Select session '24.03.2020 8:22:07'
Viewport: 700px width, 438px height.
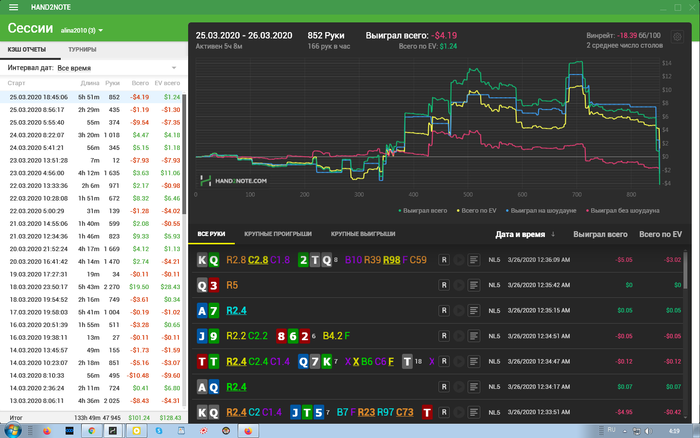point(92,135)
